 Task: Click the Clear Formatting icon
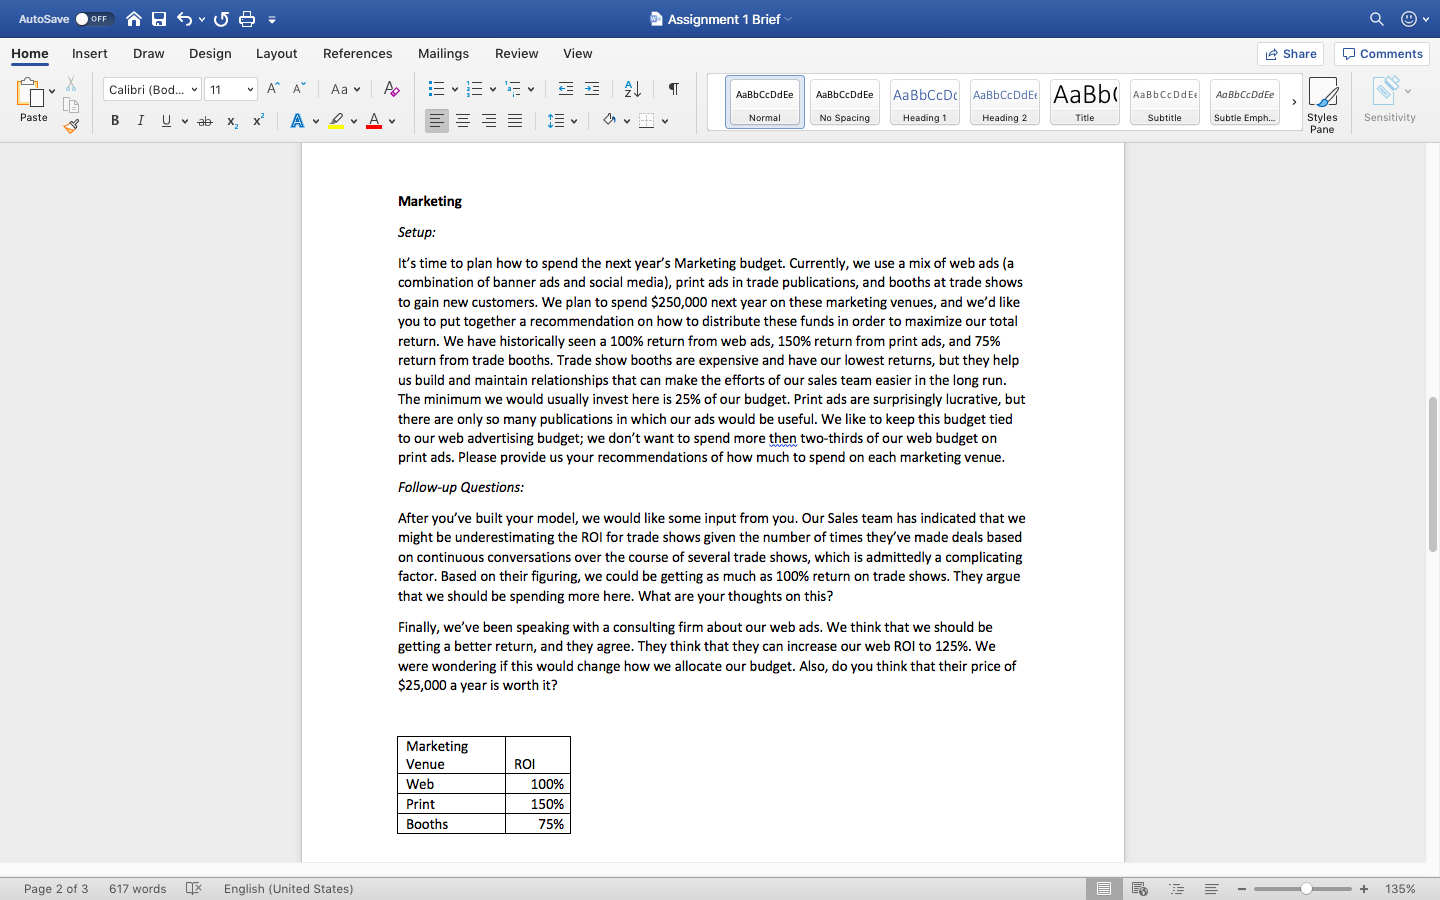point(391,89)
